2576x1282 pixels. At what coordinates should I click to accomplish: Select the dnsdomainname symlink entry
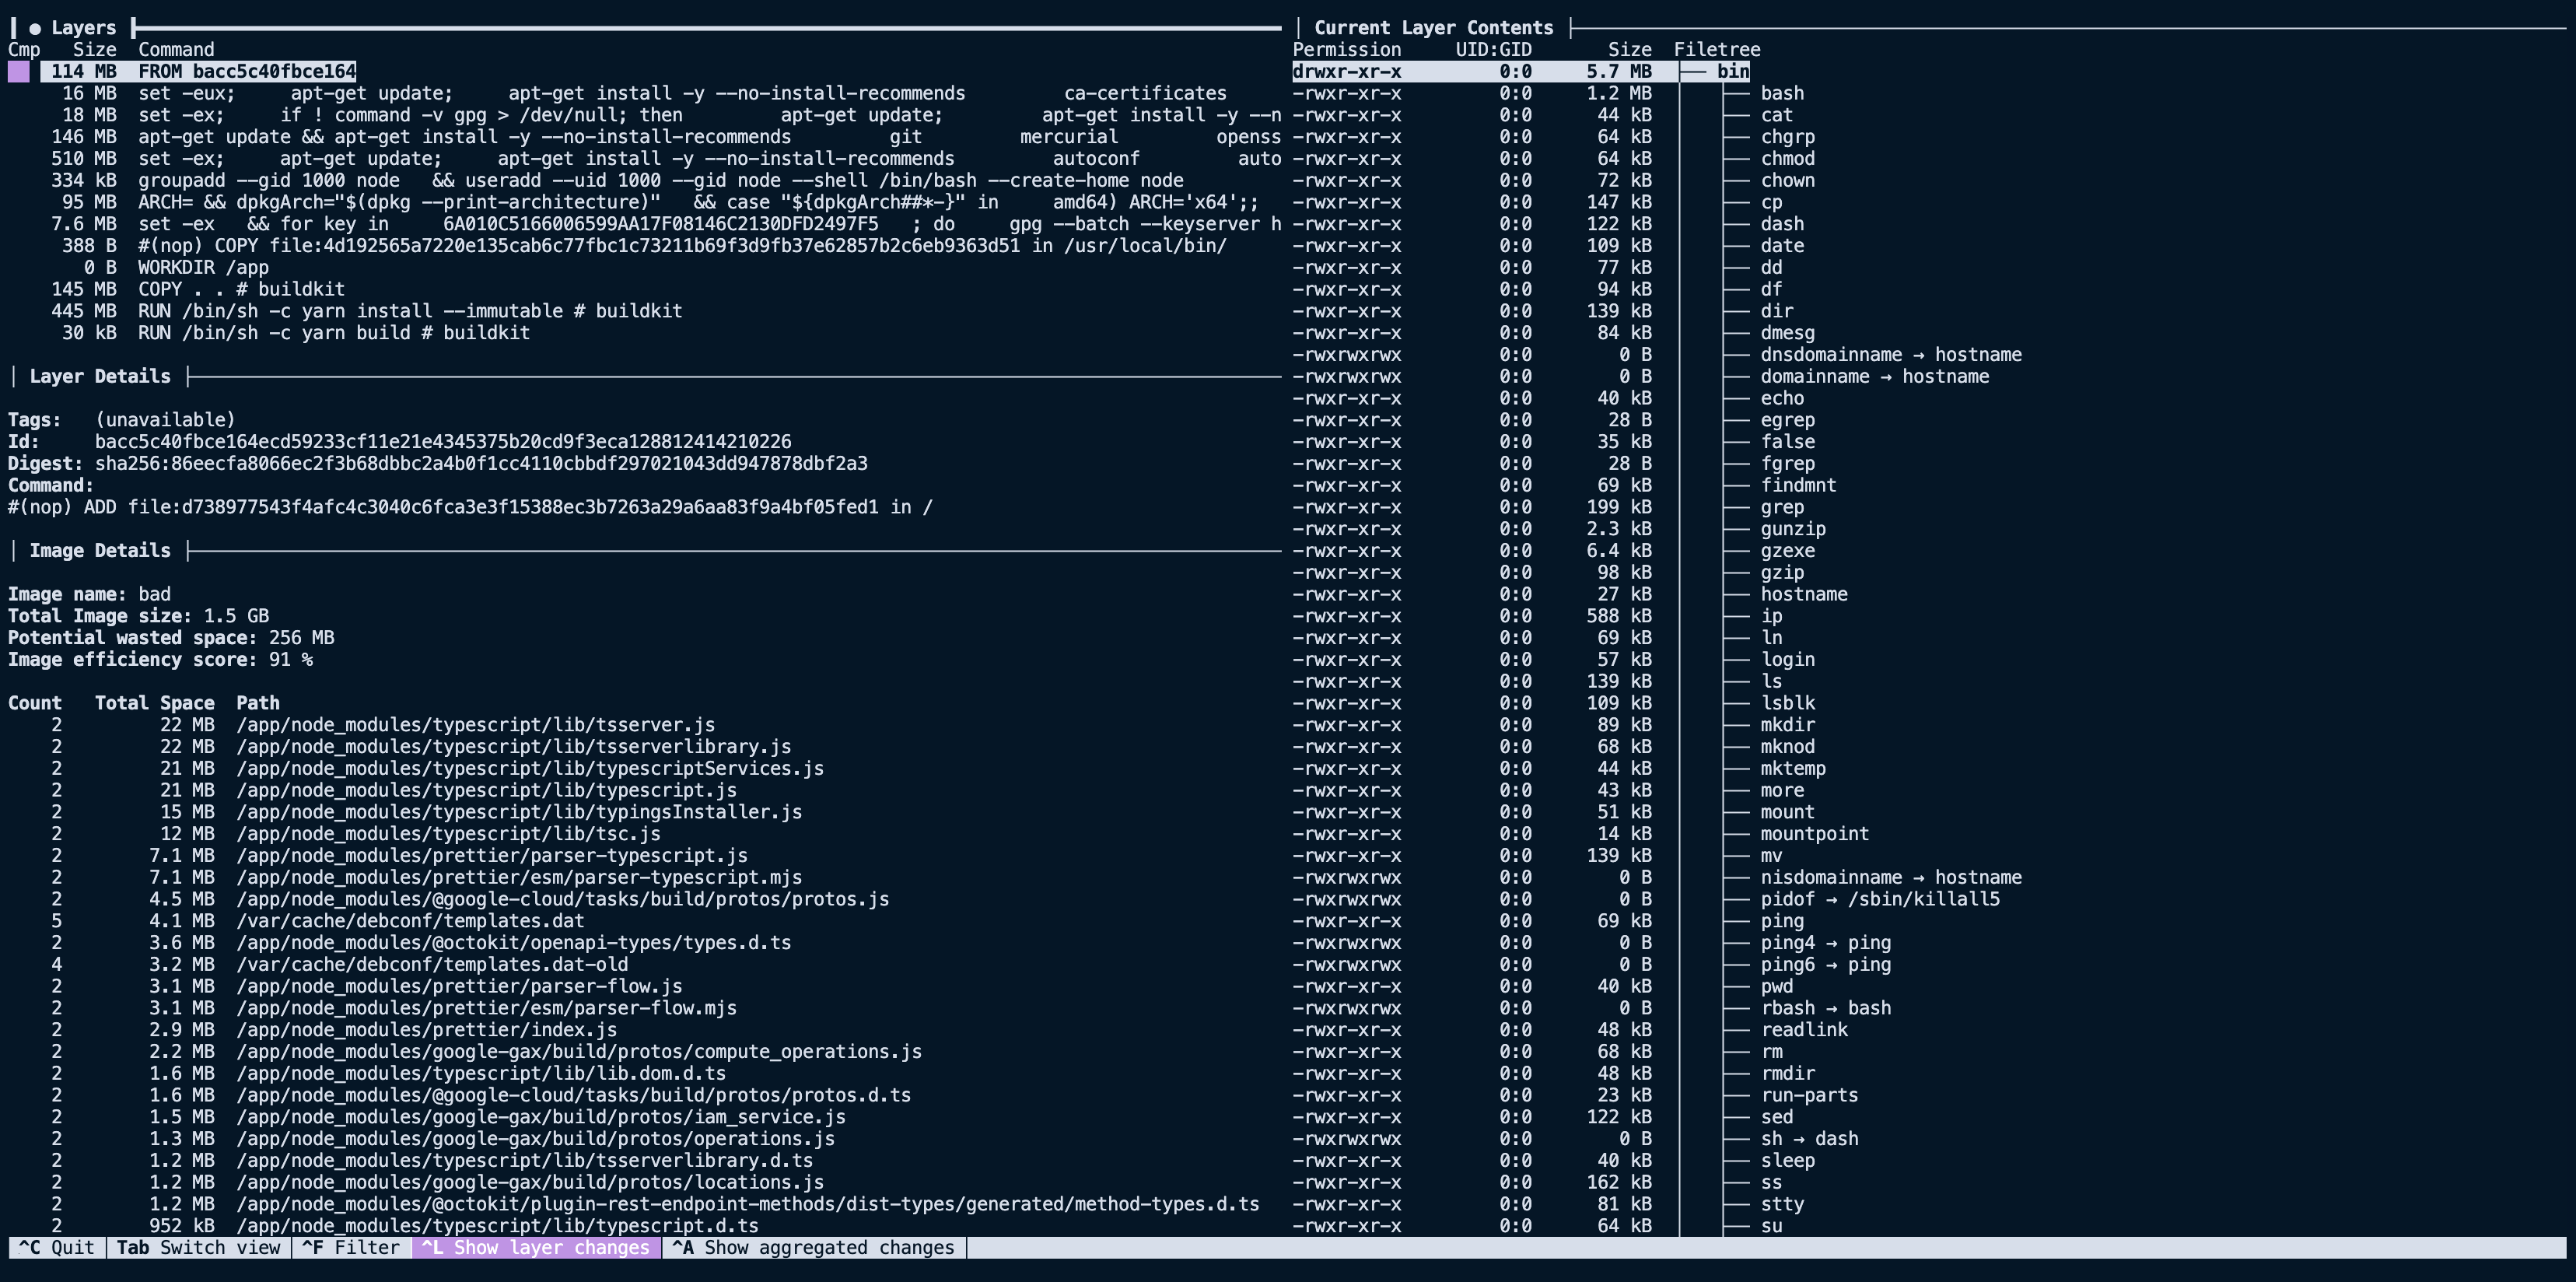click(1889, 355)
